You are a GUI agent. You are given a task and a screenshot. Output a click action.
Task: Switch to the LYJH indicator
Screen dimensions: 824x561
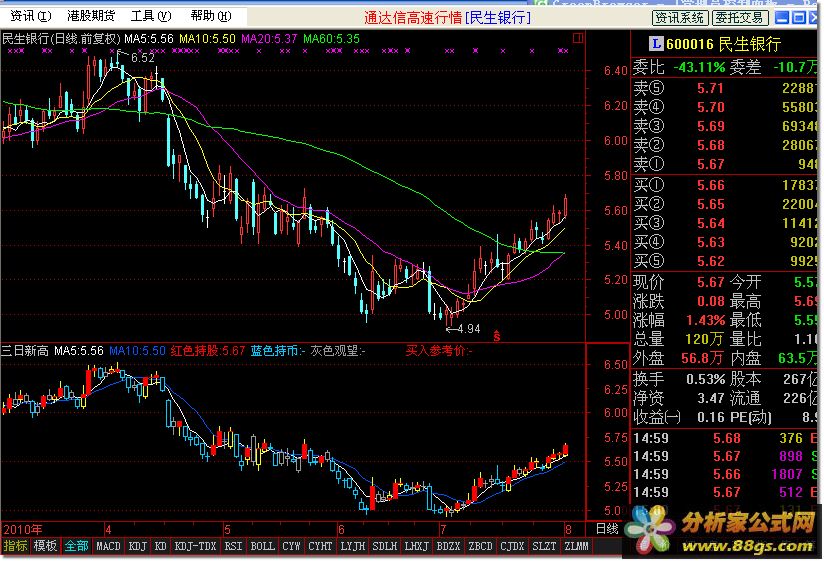(x=353, y=546)
